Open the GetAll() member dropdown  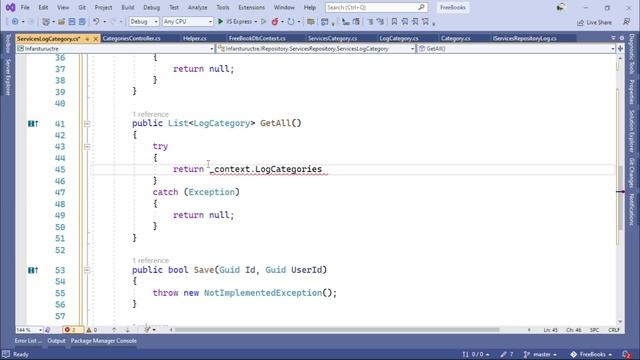(x=516, y=49)
